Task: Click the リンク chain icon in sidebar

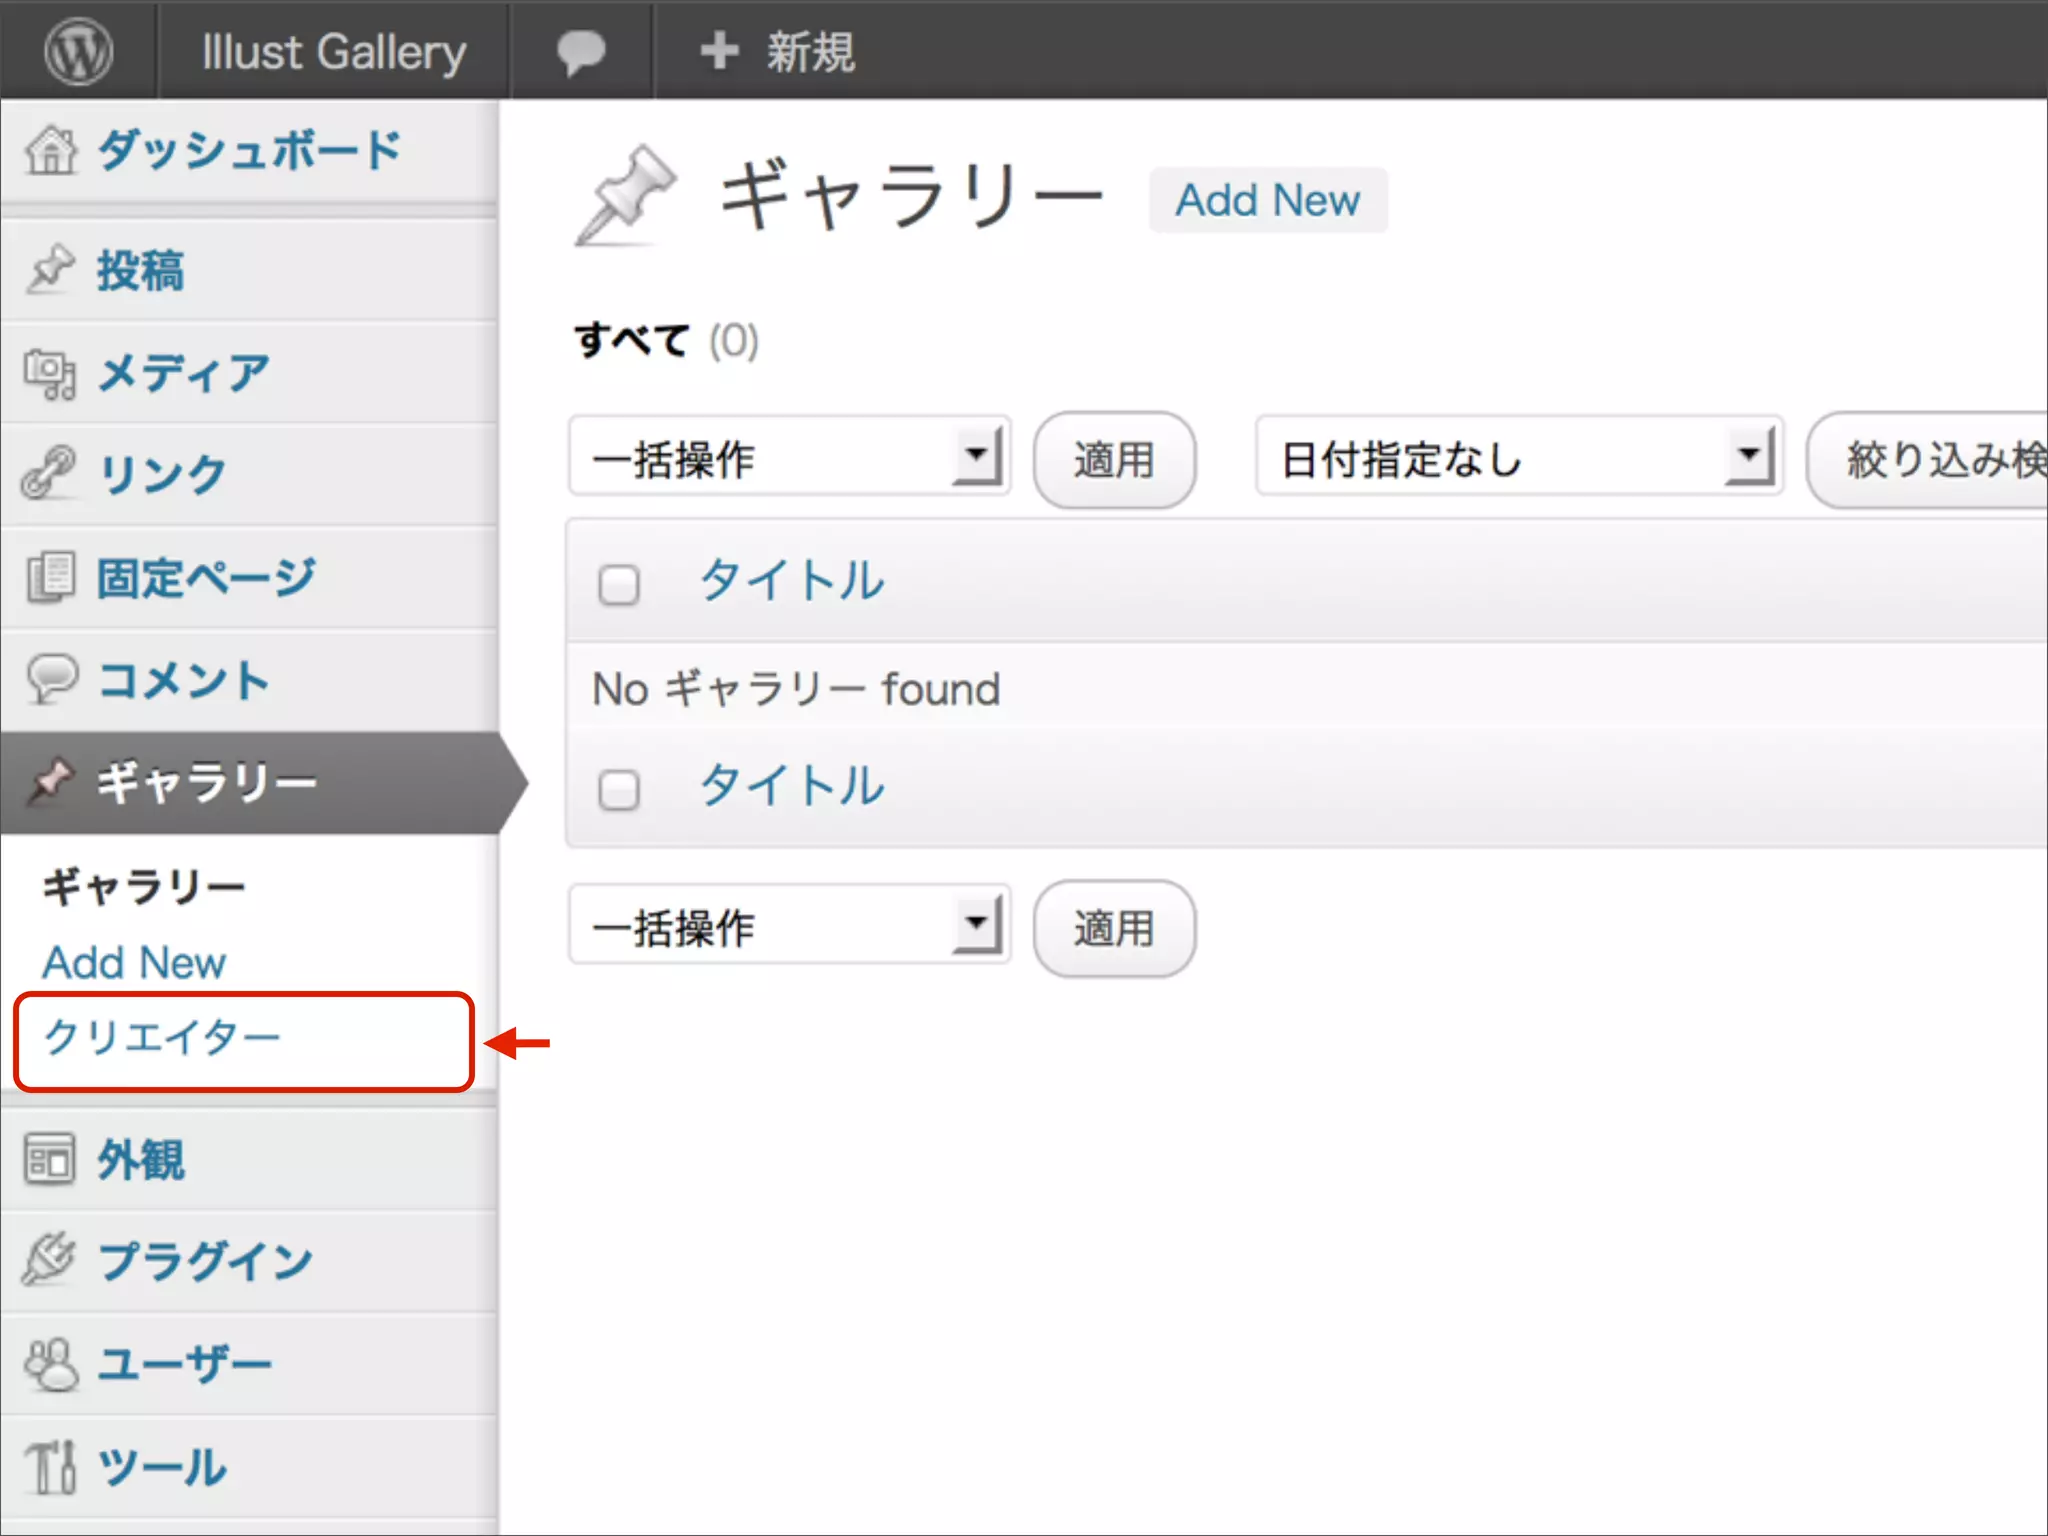Action: click(48, 473)
